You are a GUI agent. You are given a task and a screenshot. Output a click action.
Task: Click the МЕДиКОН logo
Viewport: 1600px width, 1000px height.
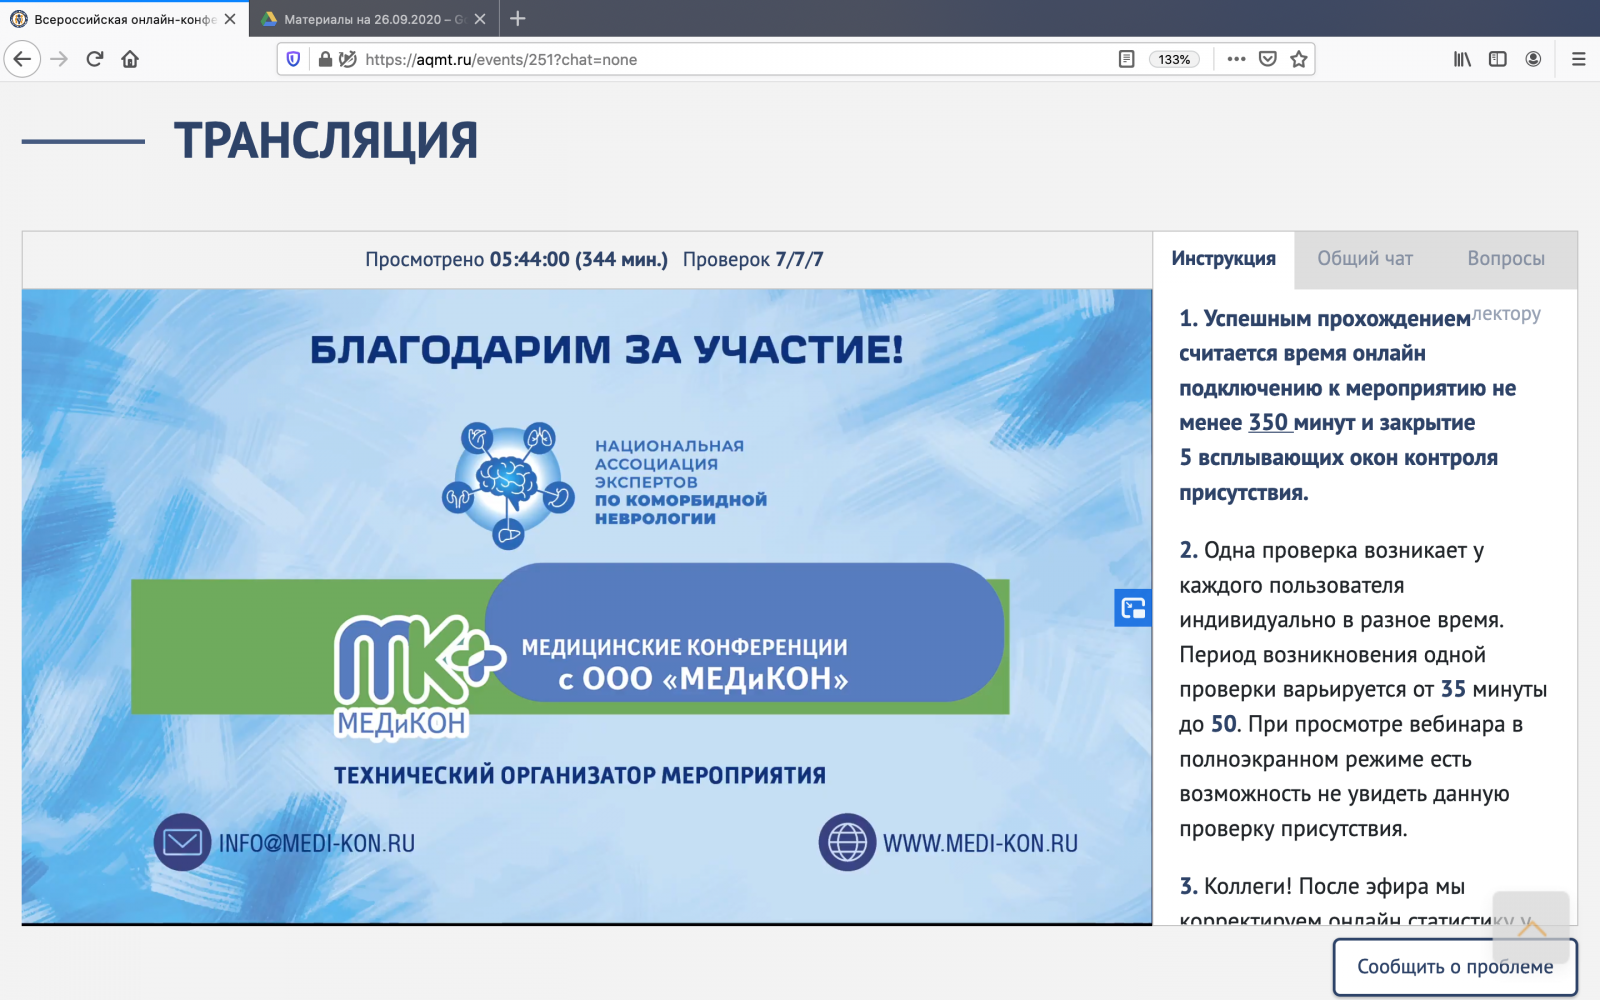click(418, 676)
